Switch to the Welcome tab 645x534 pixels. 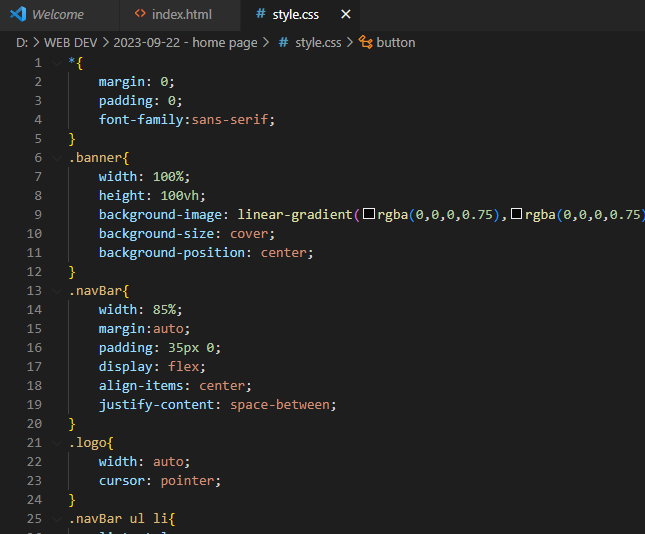59,15
